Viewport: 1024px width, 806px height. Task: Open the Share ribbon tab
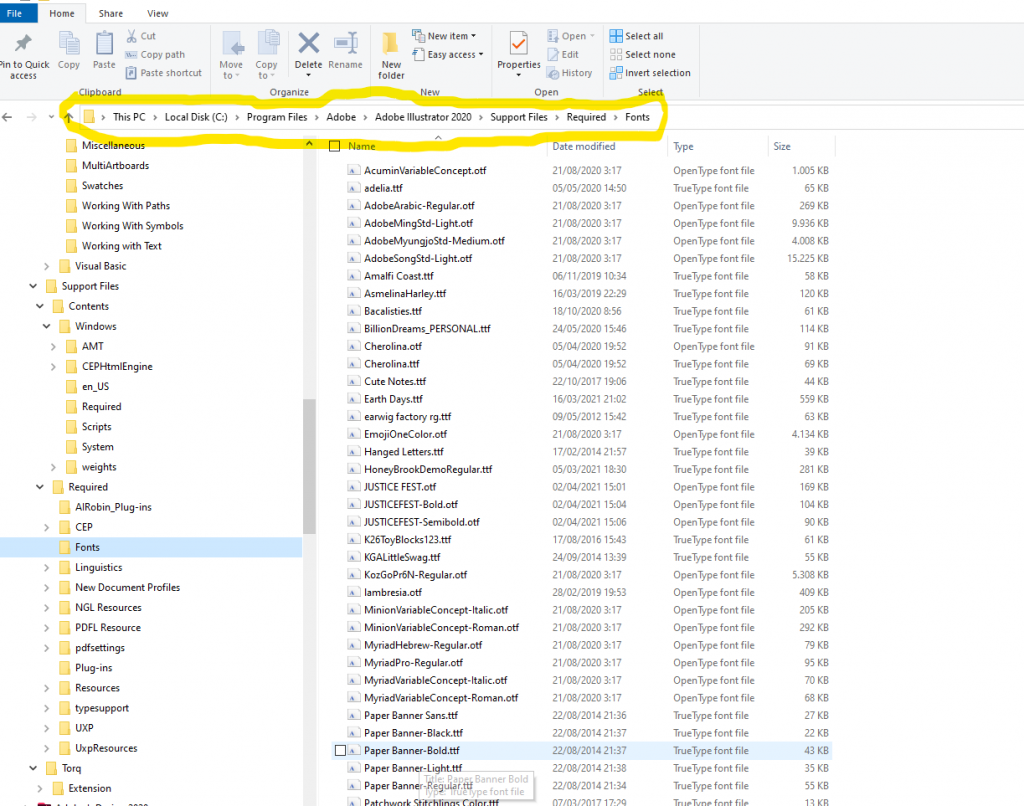[x=111, y=13]
